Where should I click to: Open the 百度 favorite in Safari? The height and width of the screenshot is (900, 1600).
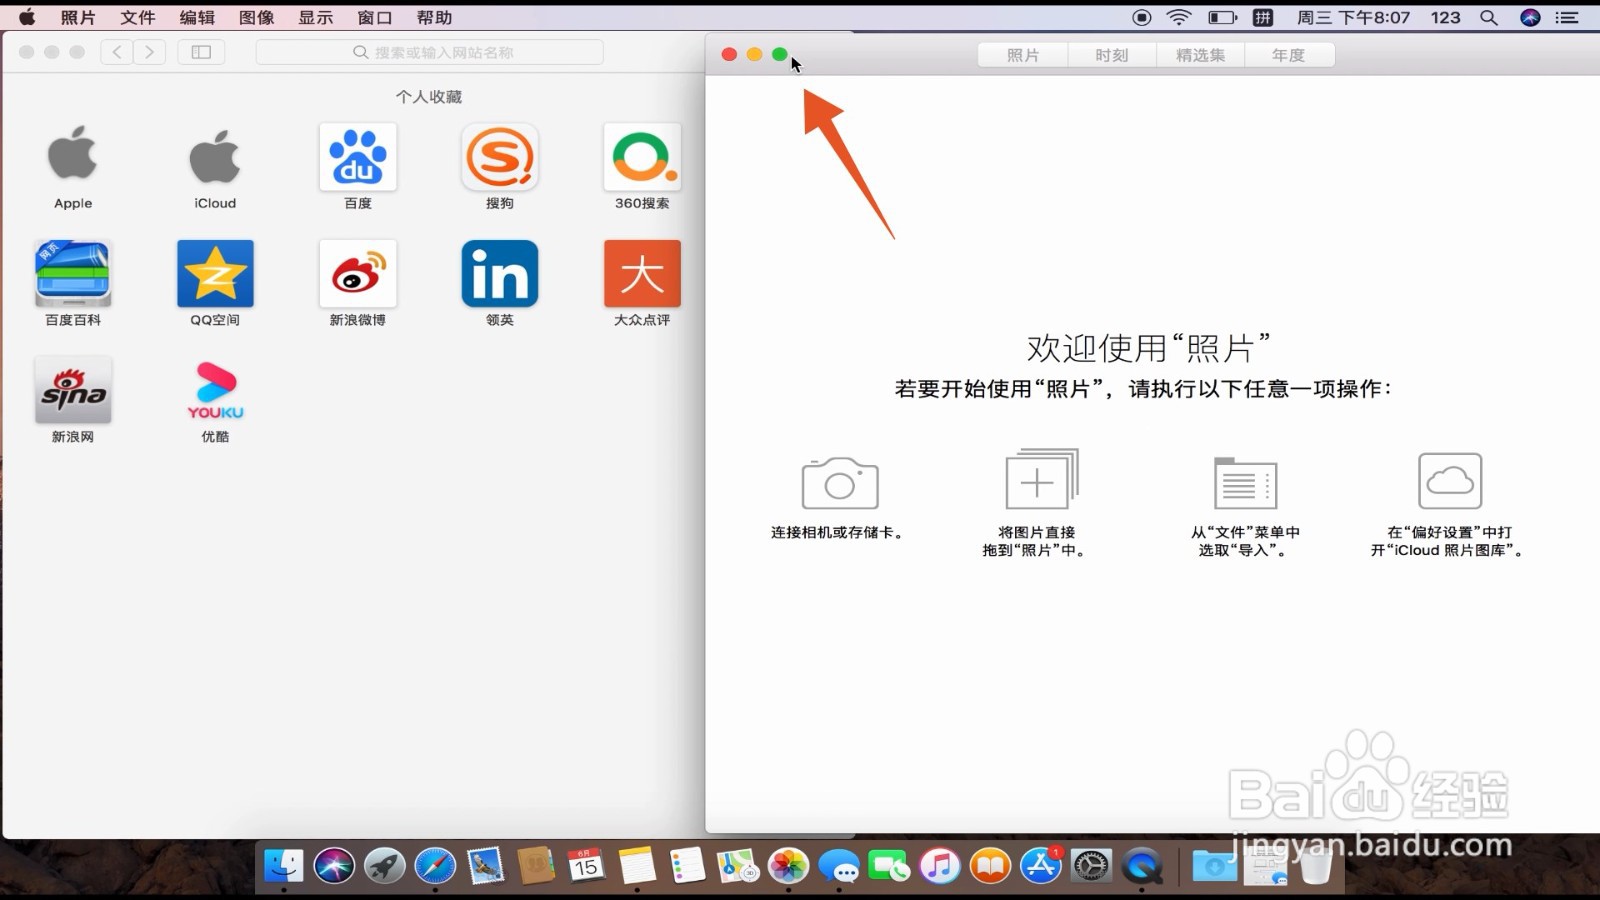coord(358,157)
